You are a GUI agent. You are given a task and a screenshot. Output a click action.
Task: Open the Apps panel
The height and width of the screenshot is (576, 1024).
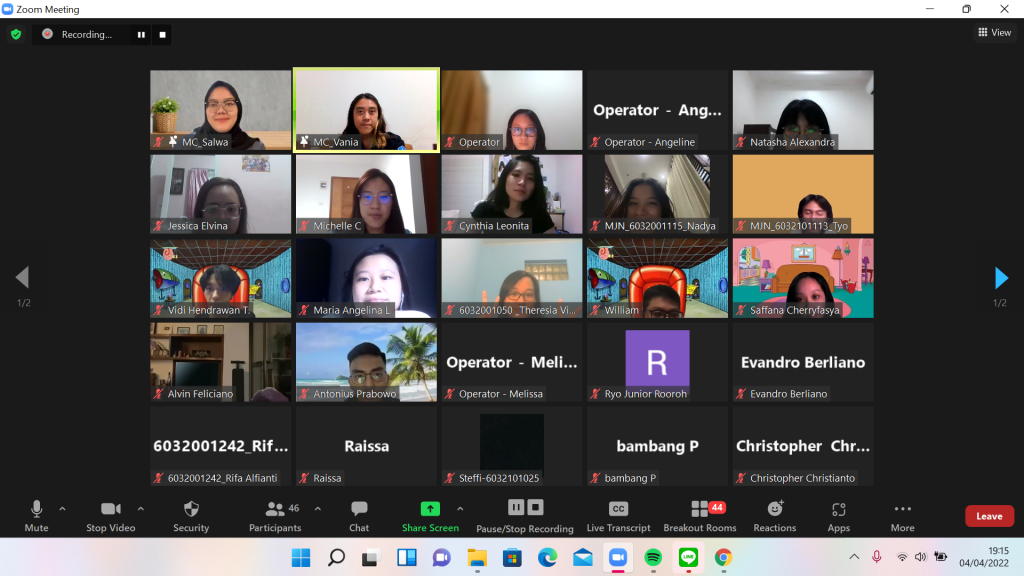(x=838, y=509)
